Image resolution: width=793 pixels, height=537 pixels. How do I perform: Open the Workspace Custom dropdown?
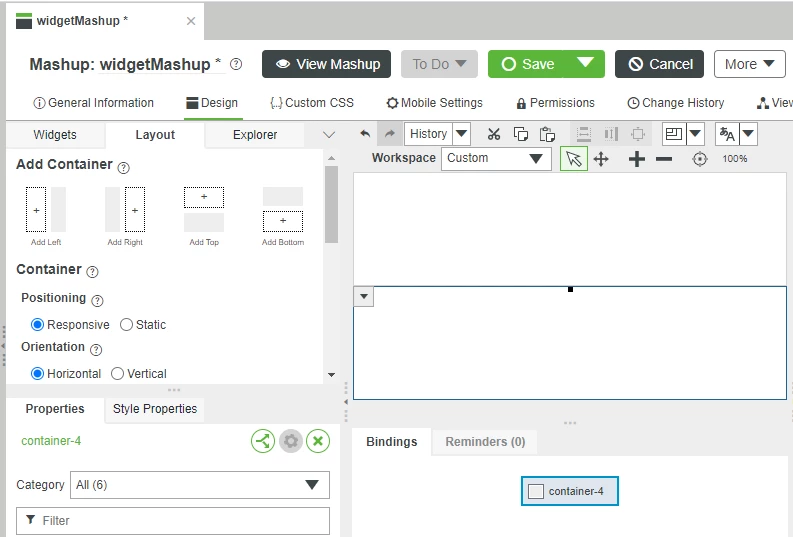(x=496, y=158)
